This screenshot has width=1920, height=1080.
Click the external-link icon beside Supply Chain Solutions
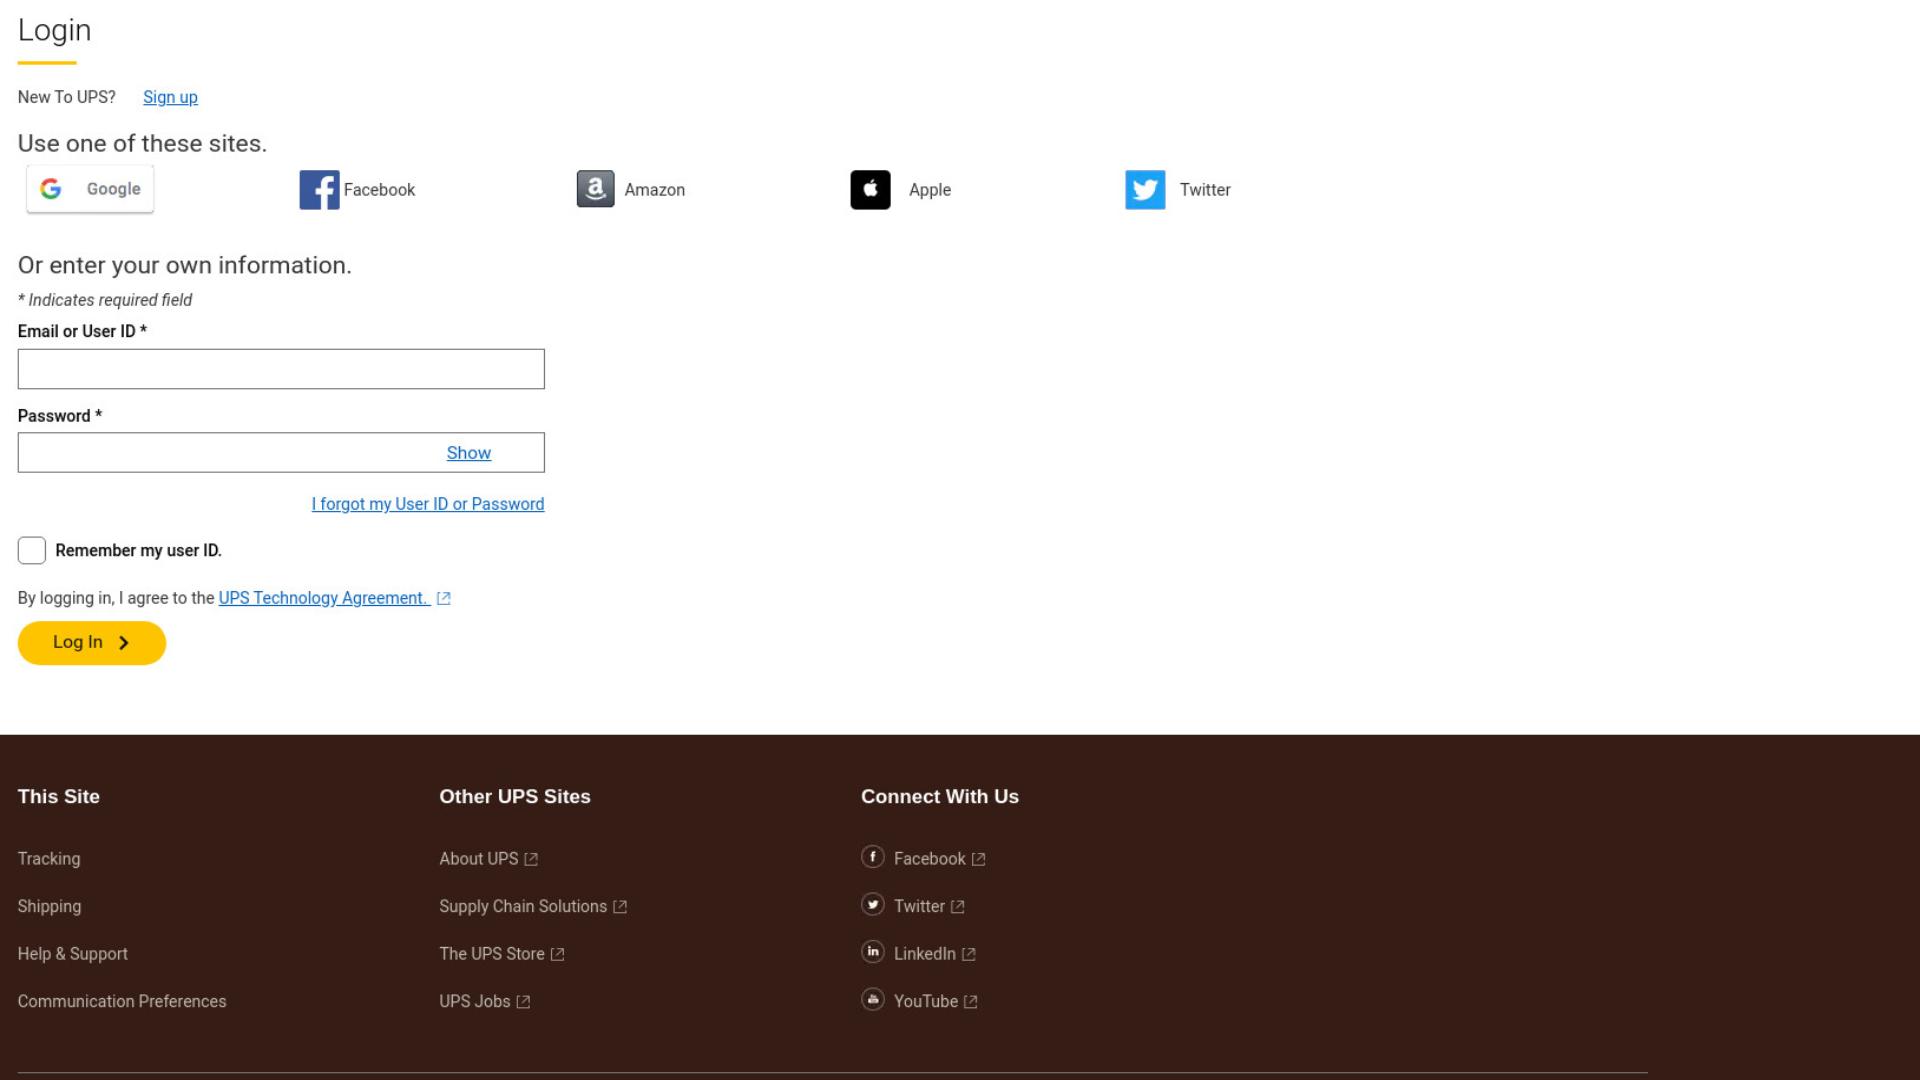tap(620, 907)
